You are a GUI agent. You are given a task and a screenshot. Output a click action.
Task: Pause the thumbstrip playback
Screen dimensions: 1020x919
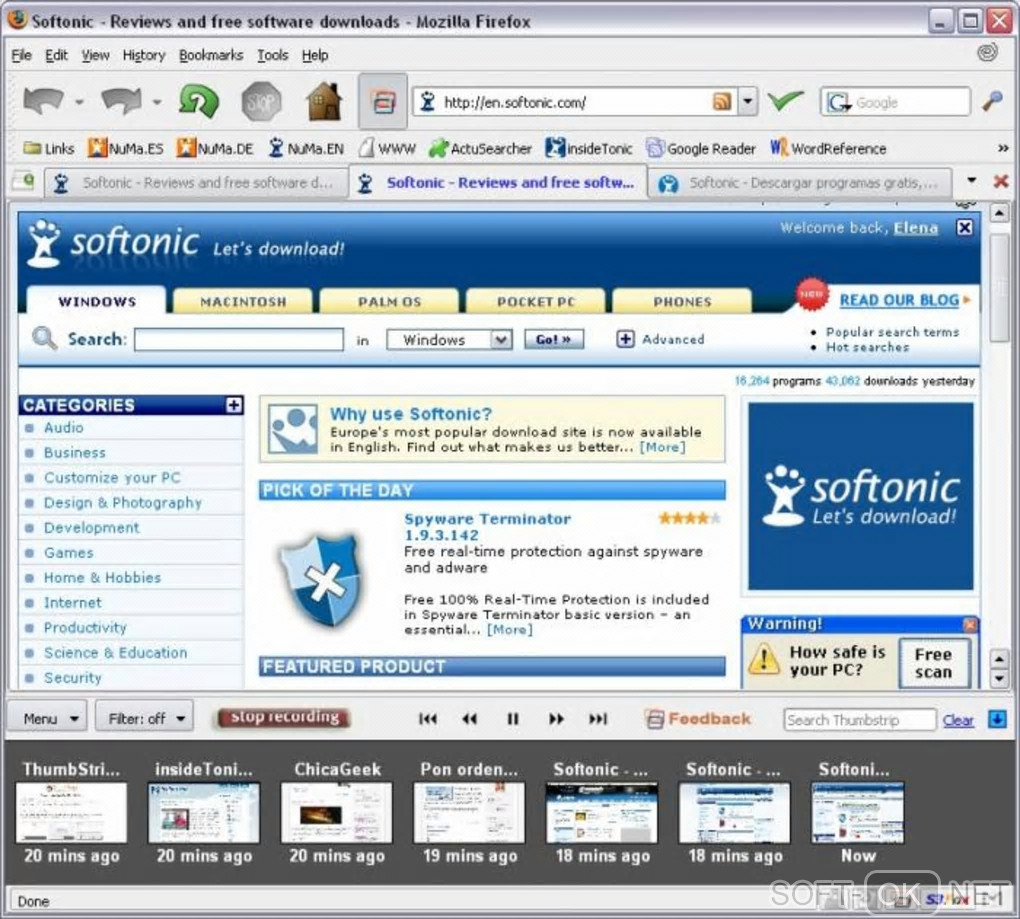pyautogui.click(x=513, y=719)
